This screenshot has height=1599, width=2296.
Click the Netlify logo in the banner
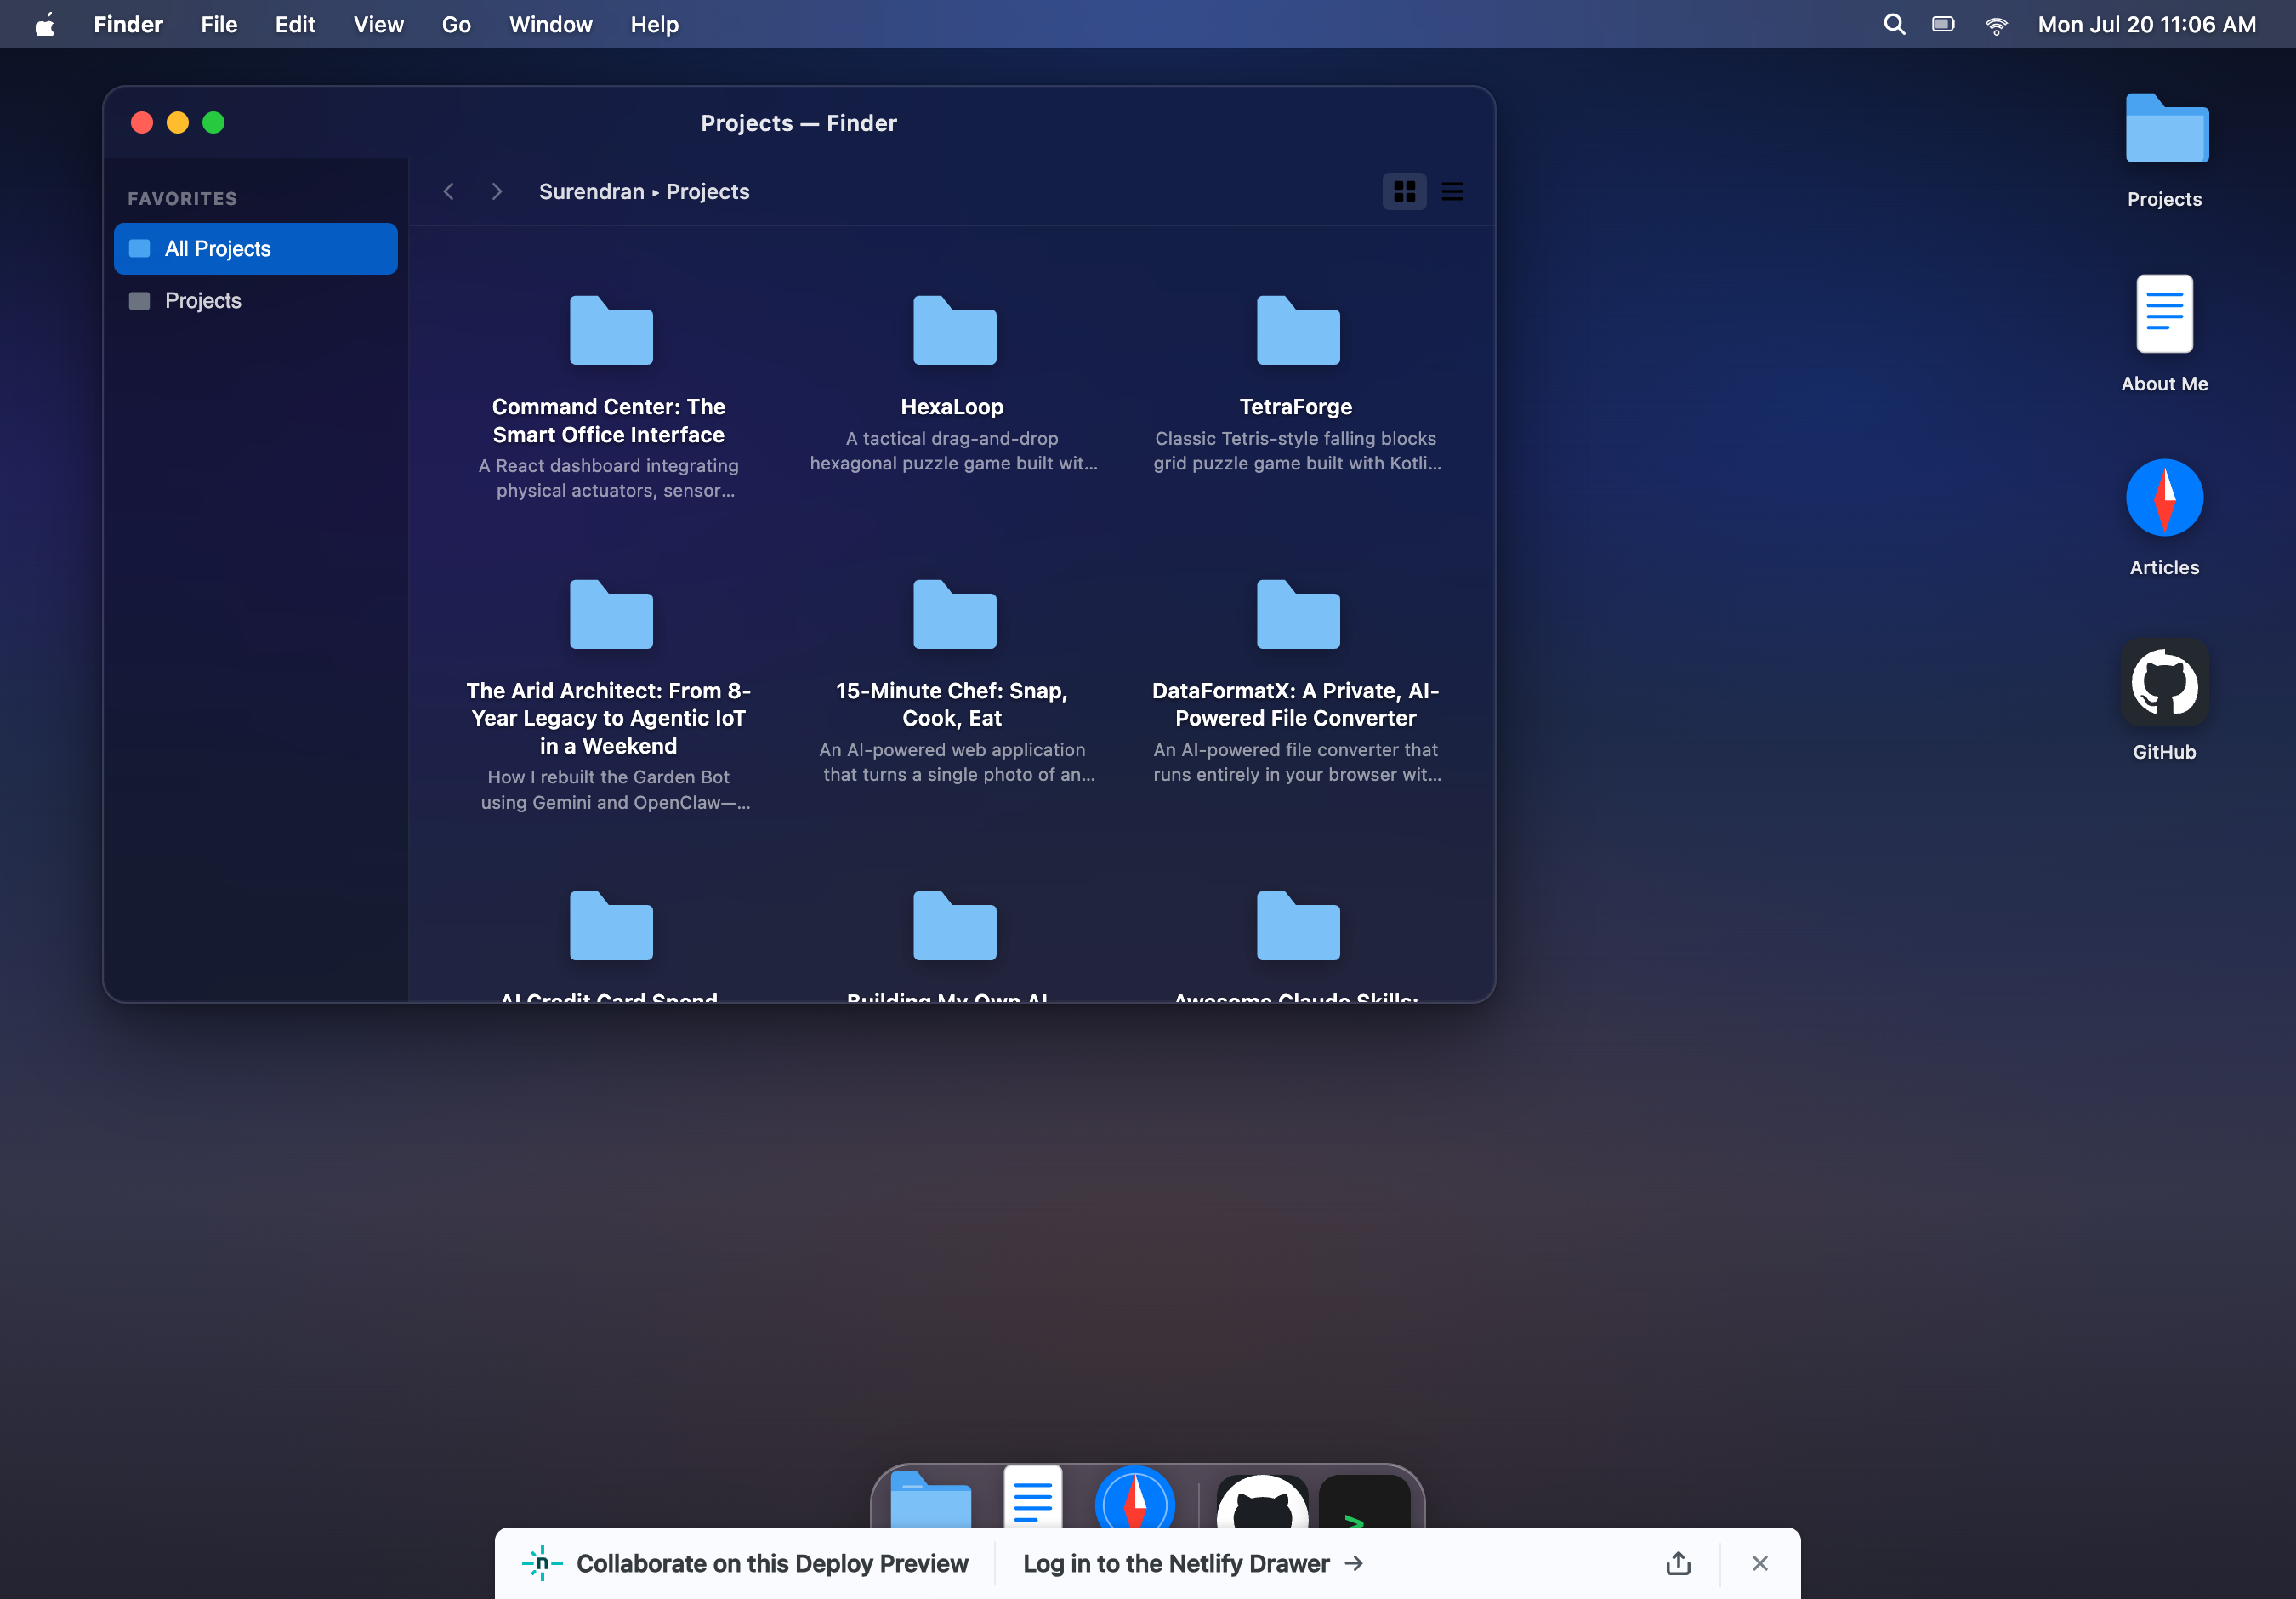542,1563
